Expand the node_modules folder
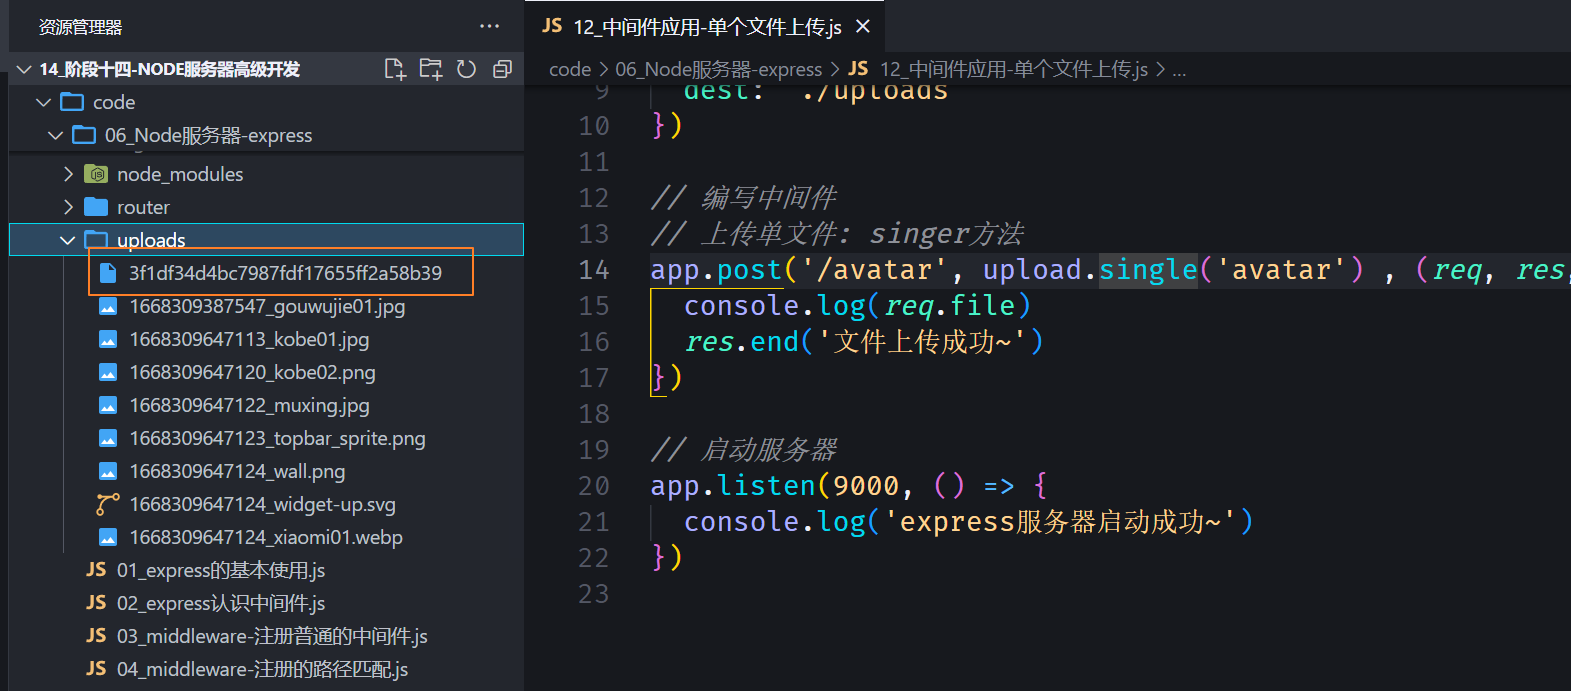This screenshot has width=1571, height=691. (68, 174)
